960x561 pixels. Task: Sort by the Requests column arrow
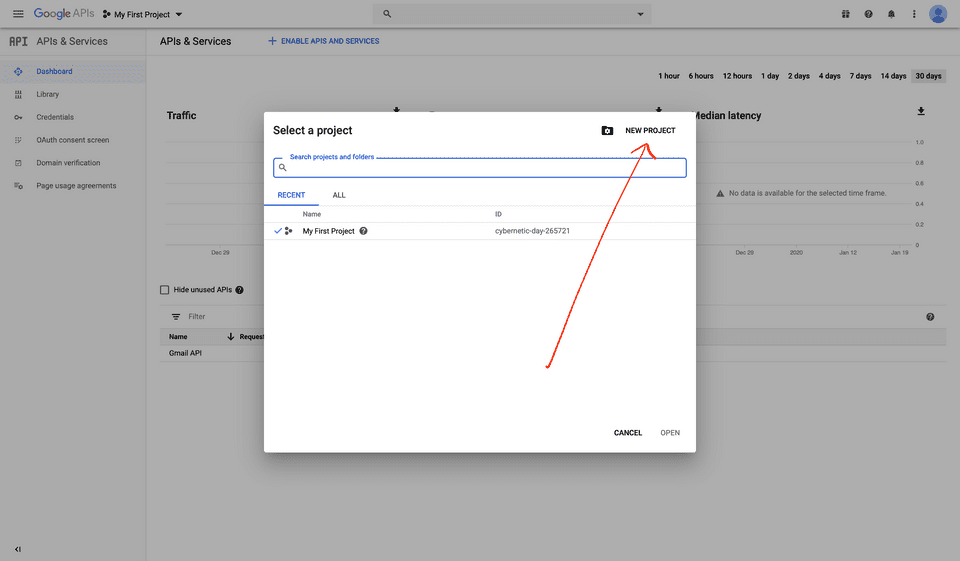[230, 336]
